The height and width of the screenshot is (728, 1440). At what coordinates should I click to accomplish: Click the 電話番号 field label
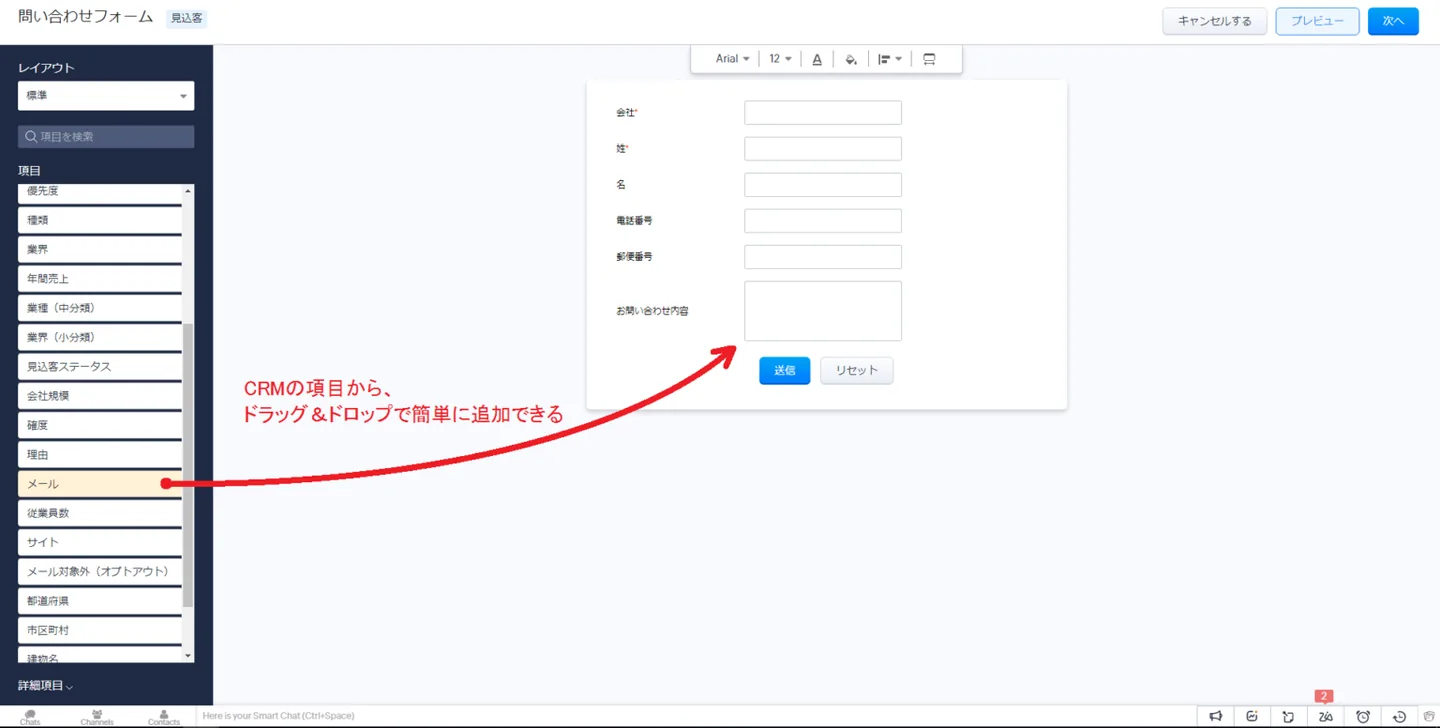pos(634,221)
